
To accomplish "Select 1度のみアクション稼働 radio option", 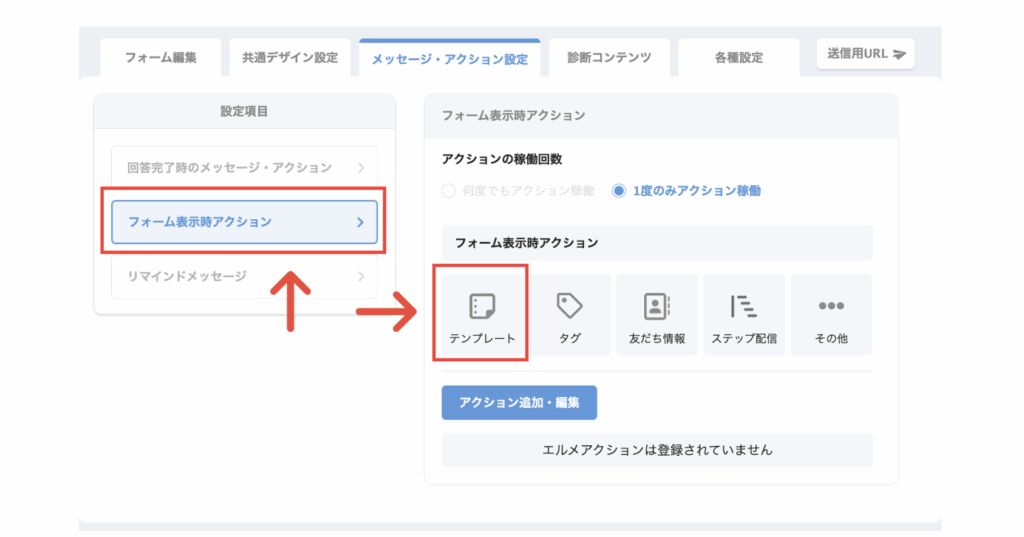I will (x=618, y=191).
